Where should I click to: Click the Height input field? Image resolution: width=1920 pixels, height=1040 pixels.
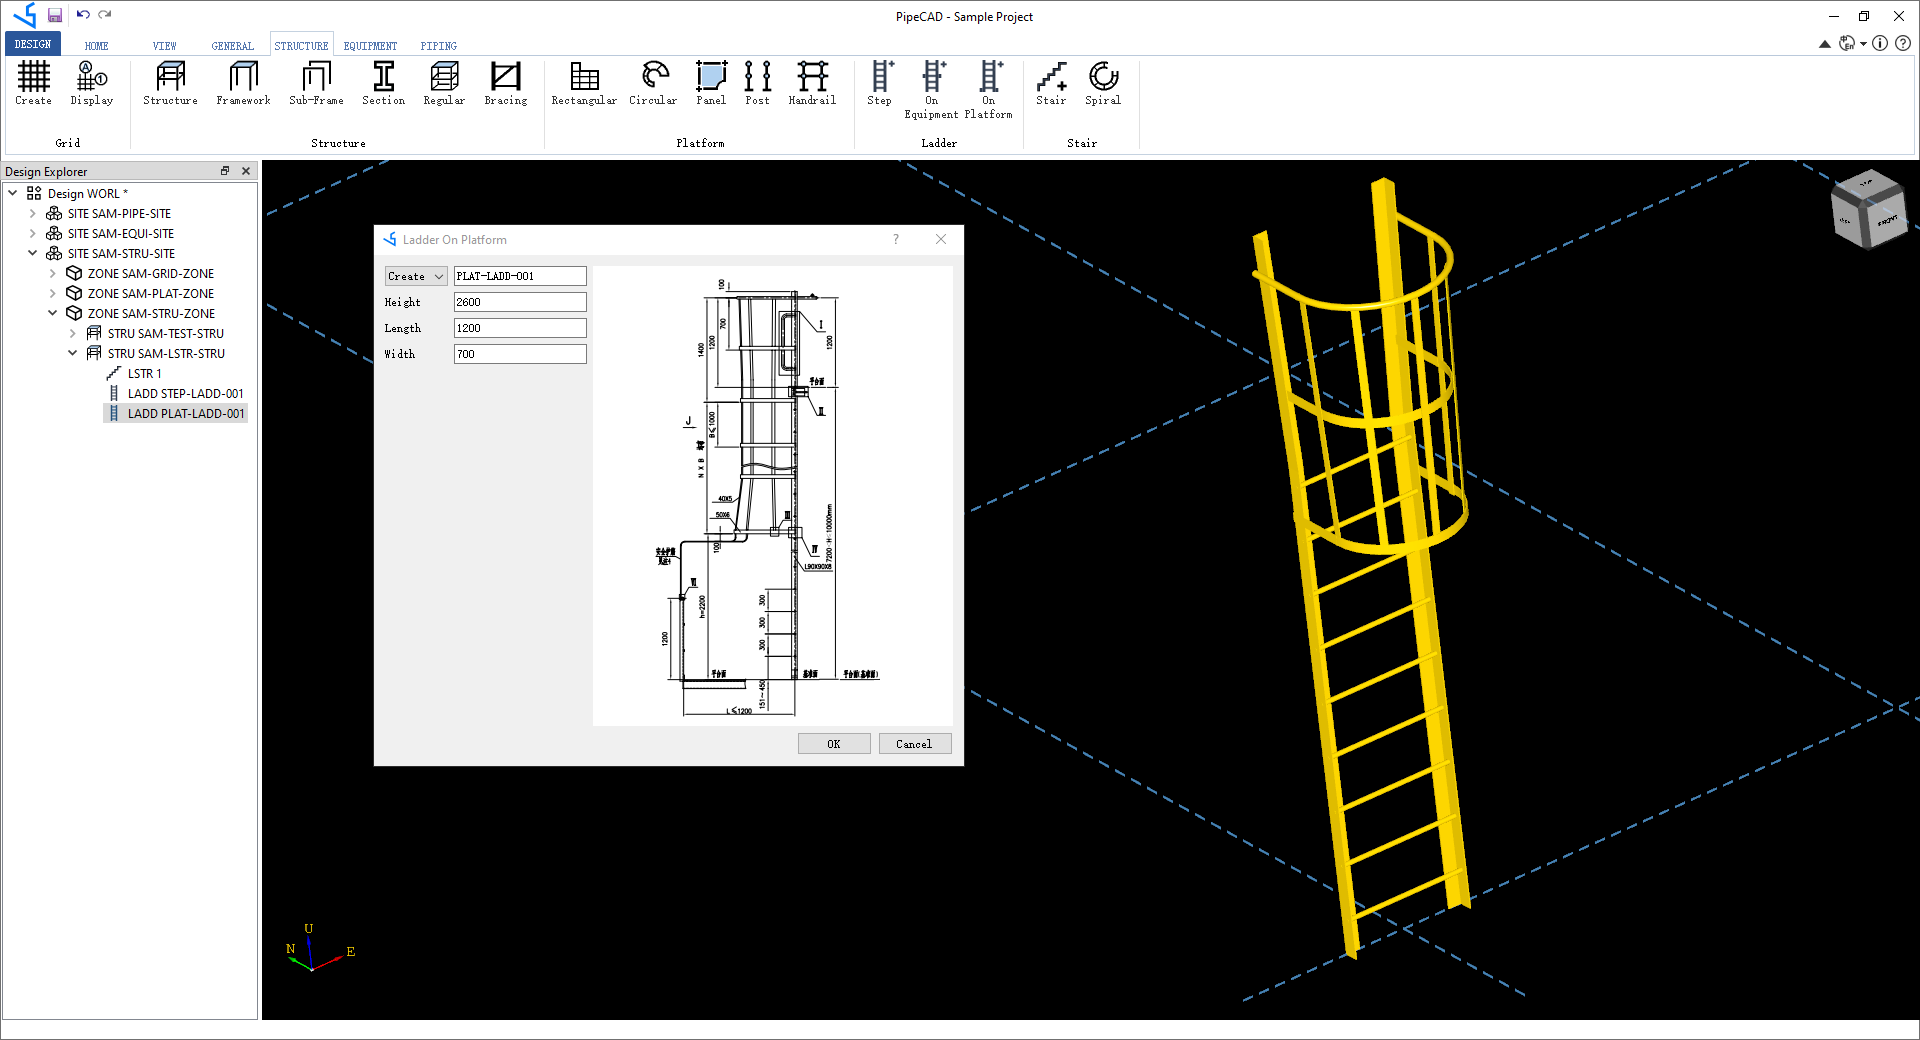coord(518,302)
